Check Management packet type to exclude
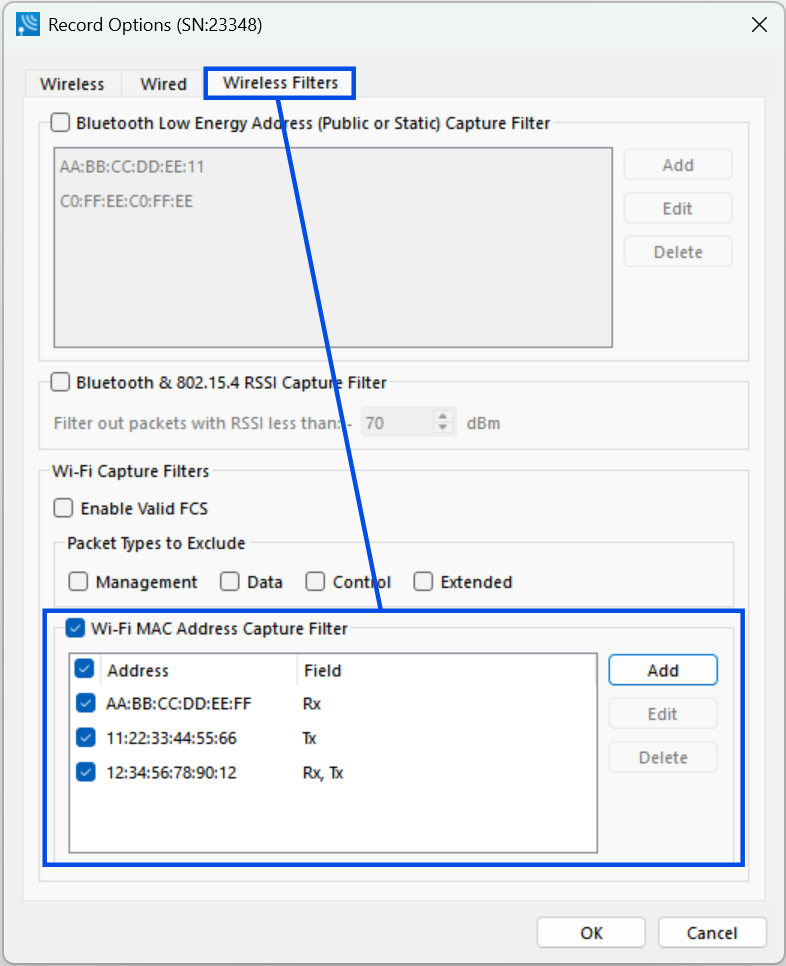 [78, 582]
